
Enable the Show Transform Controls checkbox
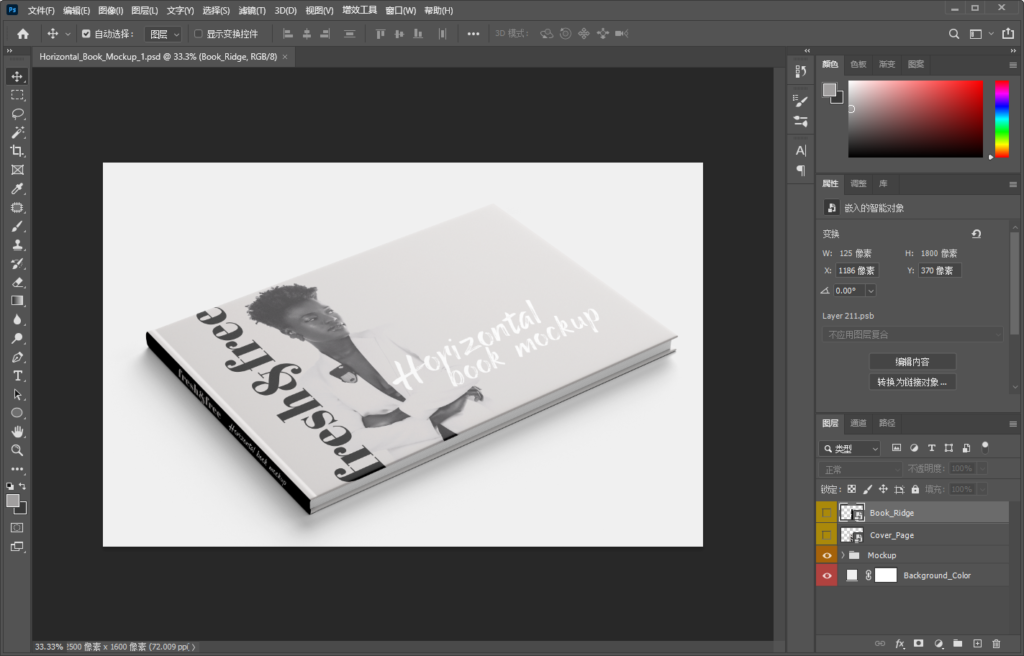(198, 34)
